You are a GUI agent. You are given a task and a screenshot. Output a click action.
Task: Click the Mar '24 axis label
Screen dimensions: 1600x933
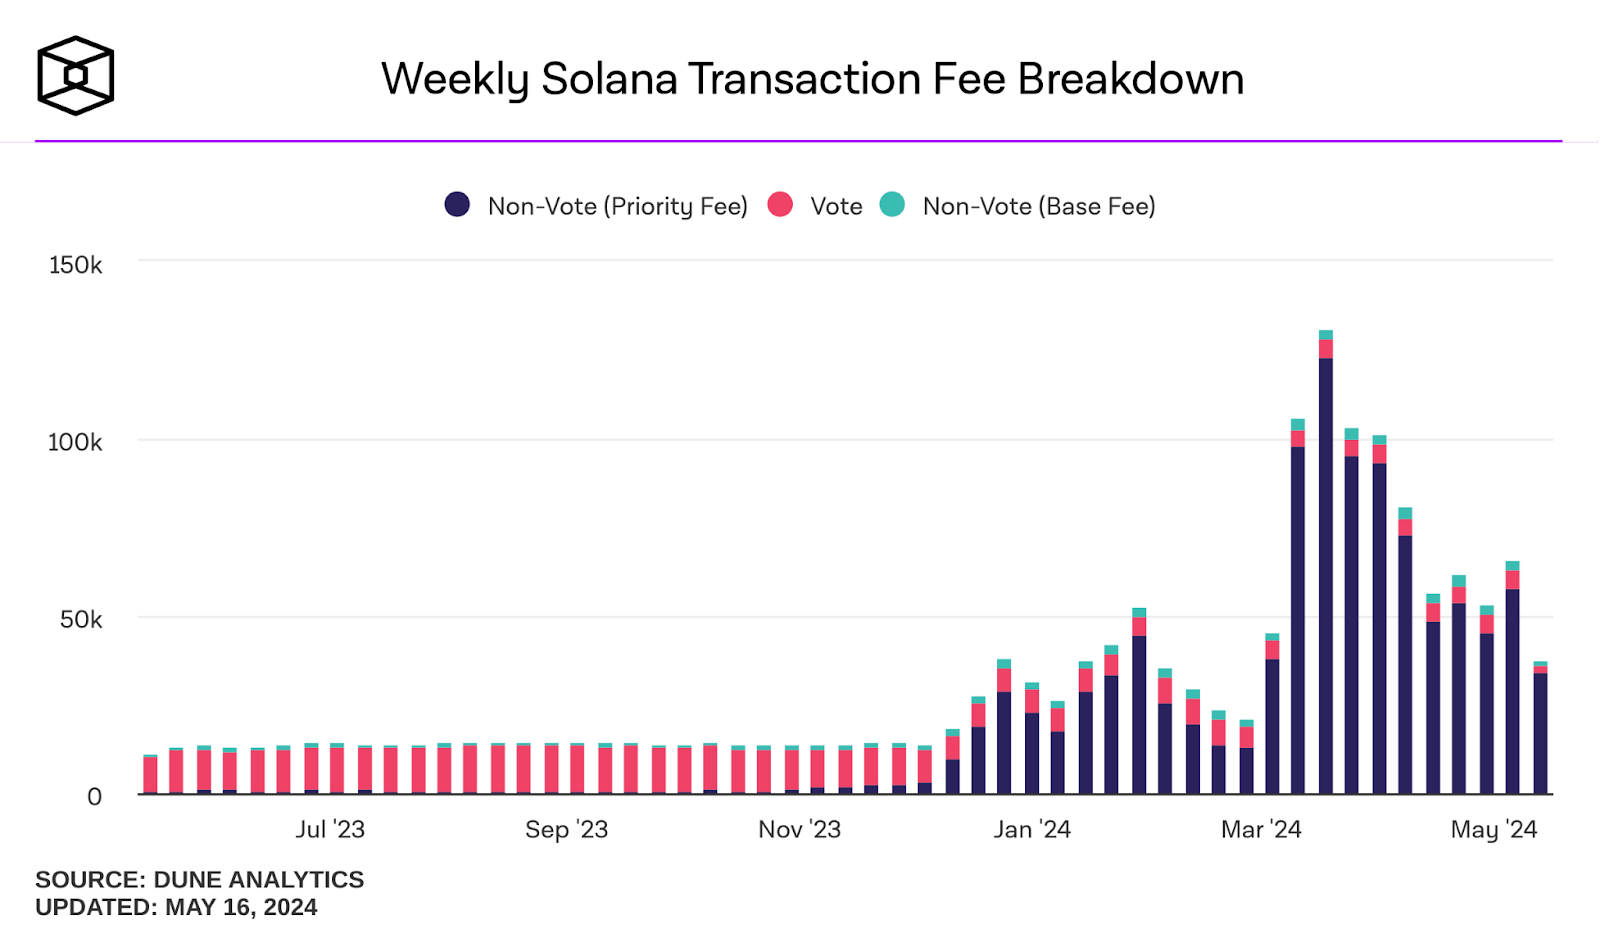pos(1261,829)
